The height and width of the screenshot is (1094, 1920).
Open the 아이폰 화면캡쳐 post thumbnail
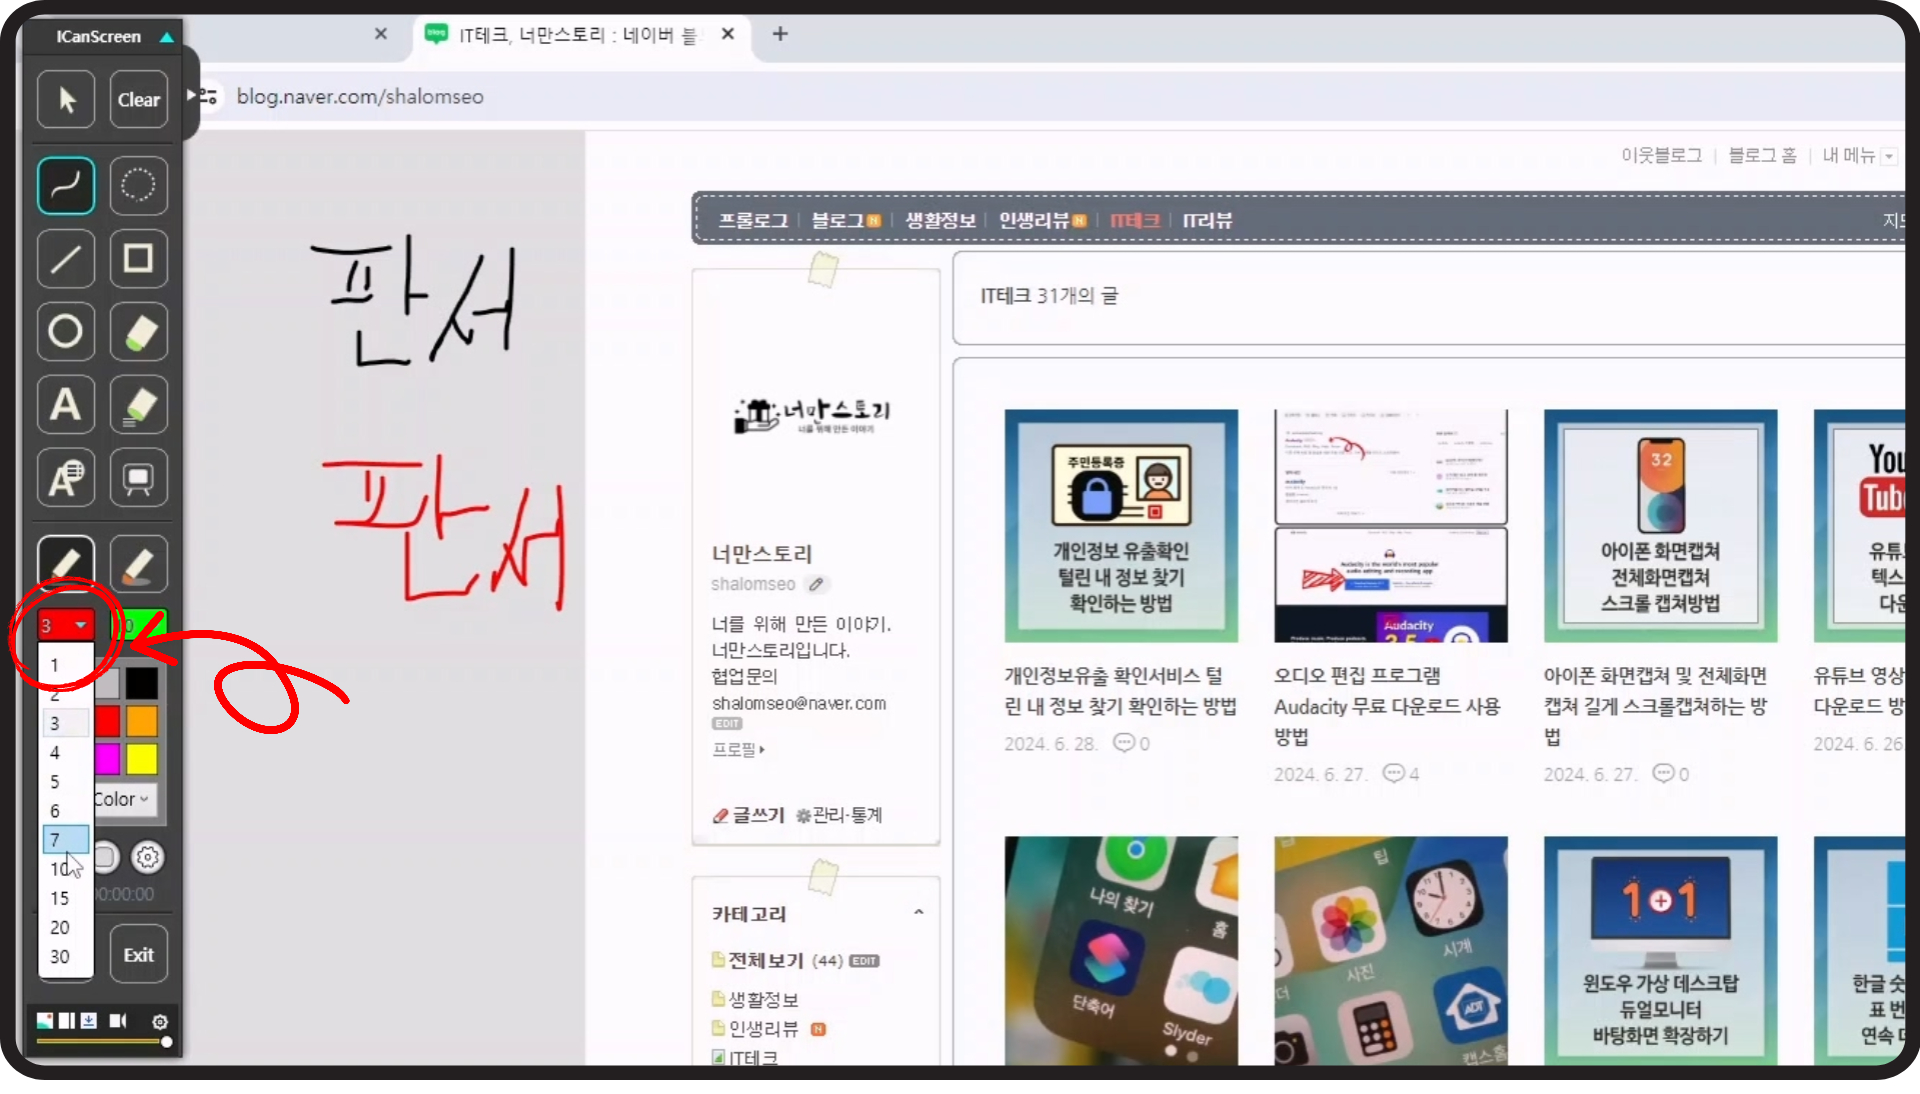1660,526
